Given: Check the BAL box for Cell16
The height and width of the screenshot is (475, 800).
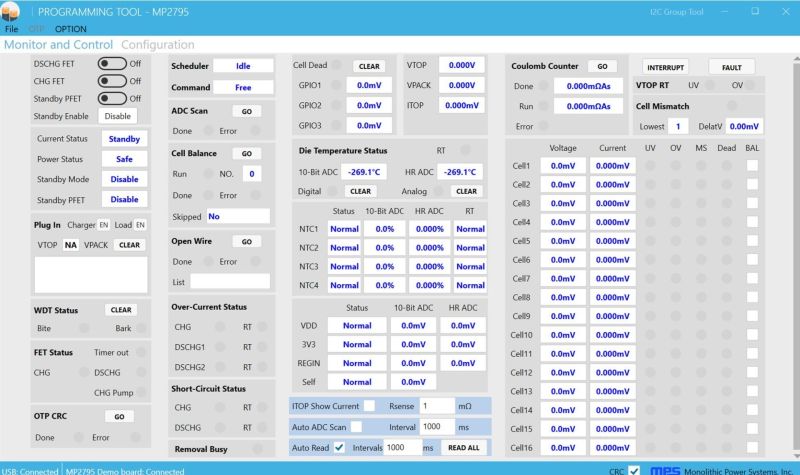Looking at the screenshot, I should click(752, 447).
